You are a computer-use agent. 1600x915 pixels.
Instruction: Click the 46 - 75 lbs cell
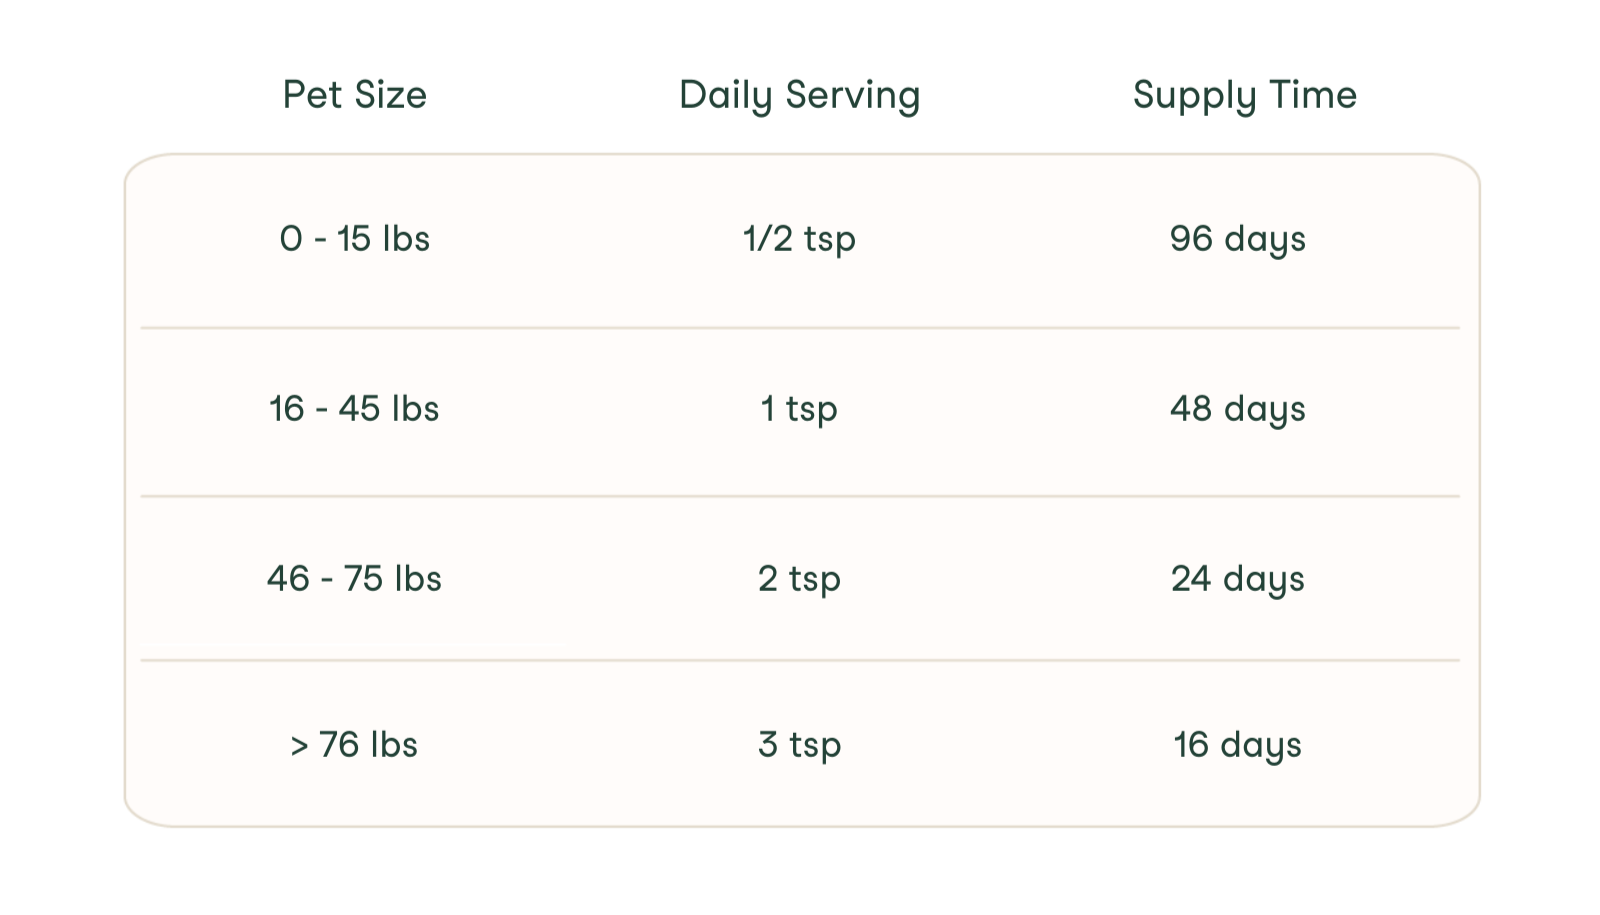click(354, 579)
